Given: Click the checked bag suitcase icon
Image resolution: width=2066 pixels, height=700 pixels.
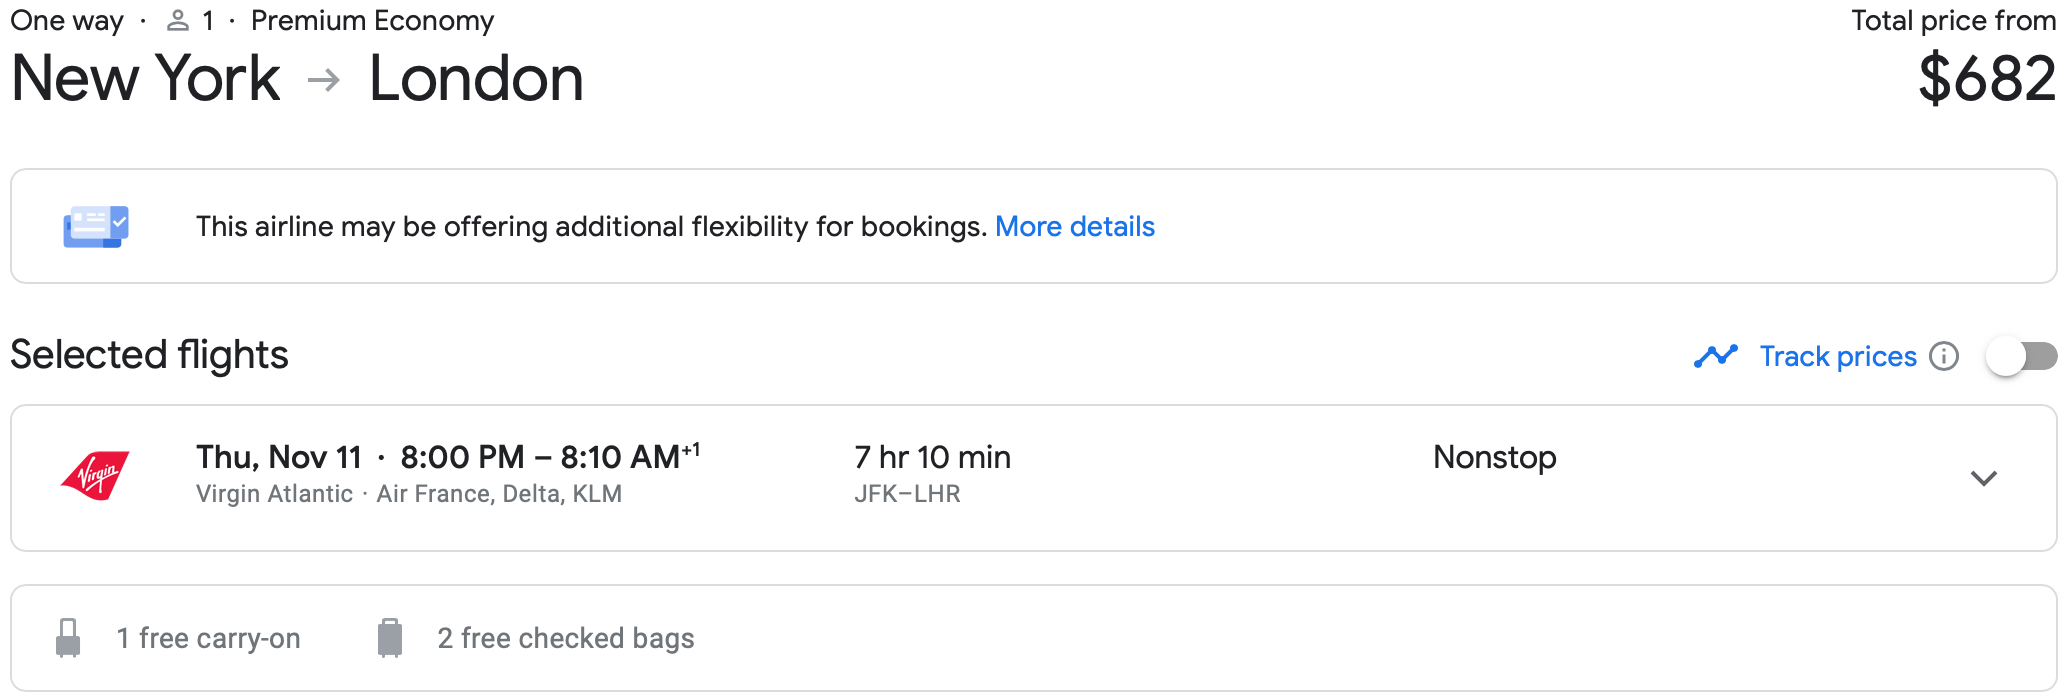Looking at the screenshot, I should [x=390, y=638].
